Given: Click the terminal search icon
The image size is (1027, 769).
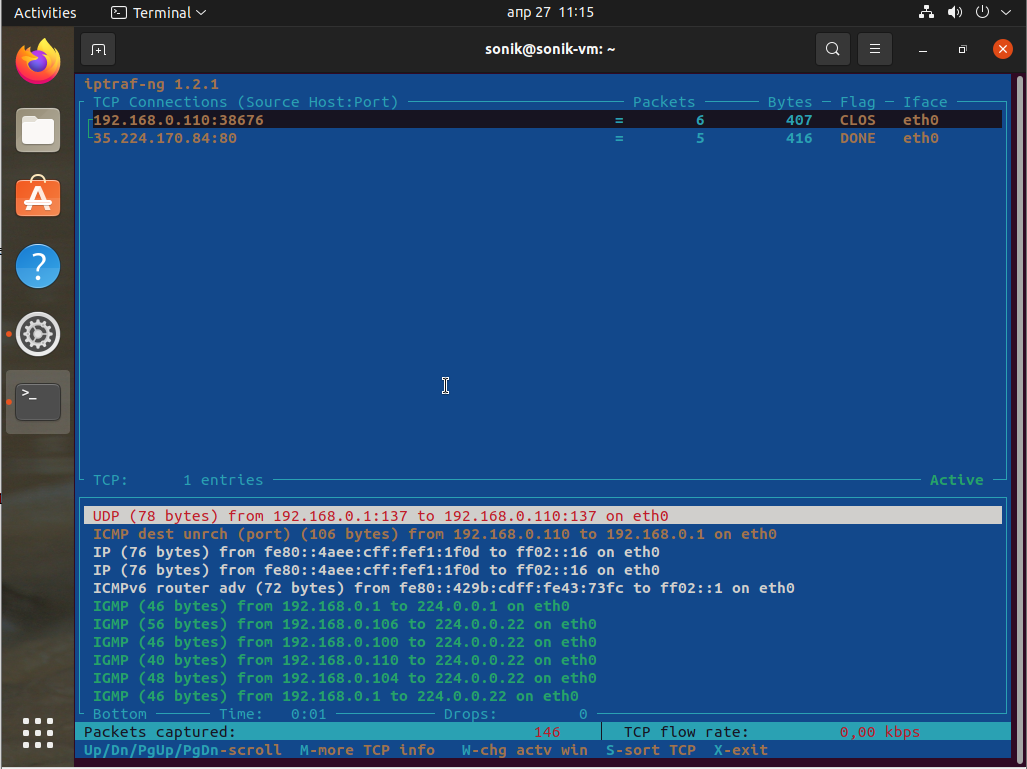Looking at the screenshot, I should pyautogui.click(x=832, y=49).
